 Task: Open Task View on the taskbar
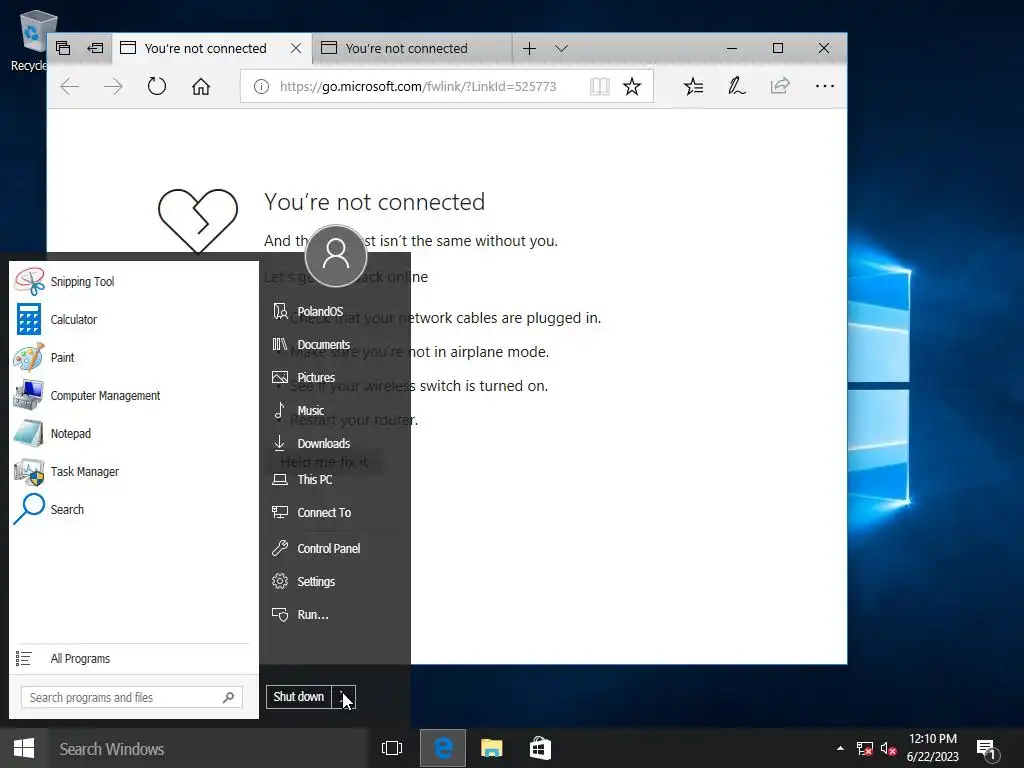(392, 748)
